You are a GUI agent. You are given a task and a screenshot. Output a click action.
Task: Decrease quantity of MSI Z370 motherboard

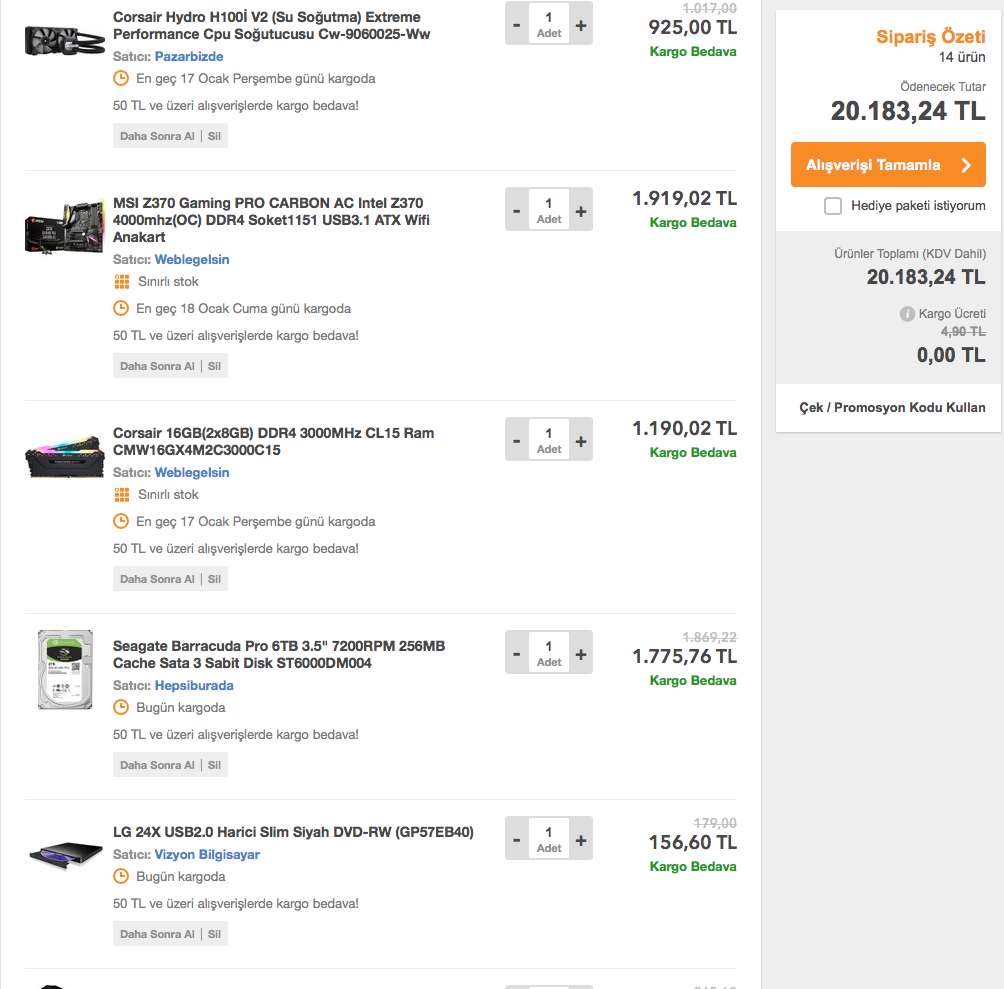517,211
